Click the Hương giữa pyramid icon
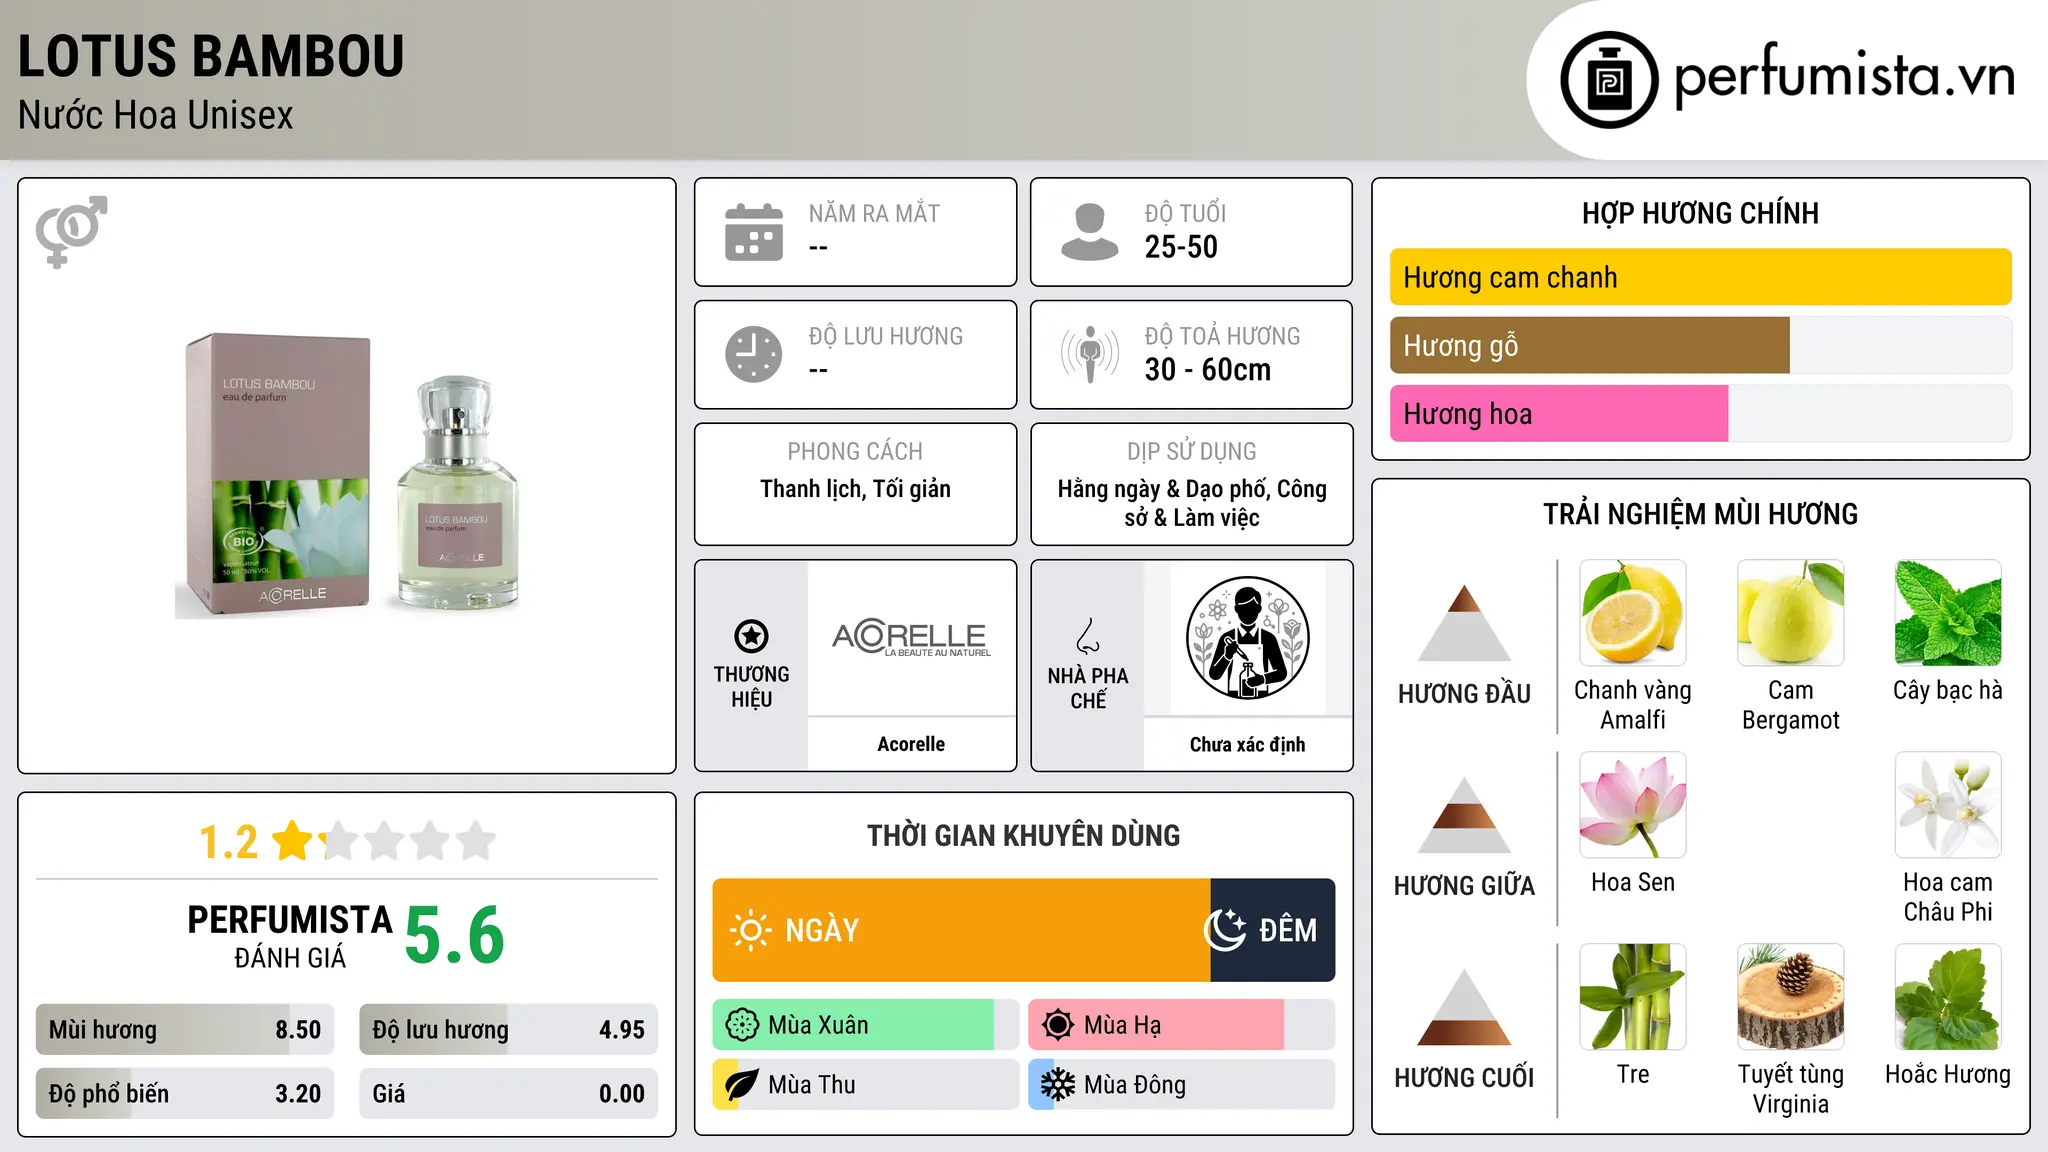This screenshot has width=2048, height=1152. pos(1464,815)
